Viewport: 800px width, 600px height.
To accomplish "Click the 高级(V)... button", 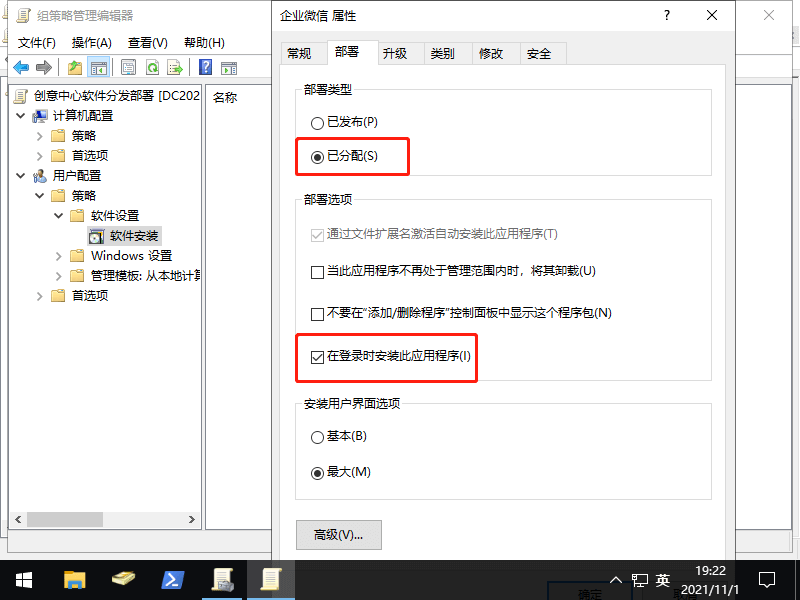I will point(338,535).
